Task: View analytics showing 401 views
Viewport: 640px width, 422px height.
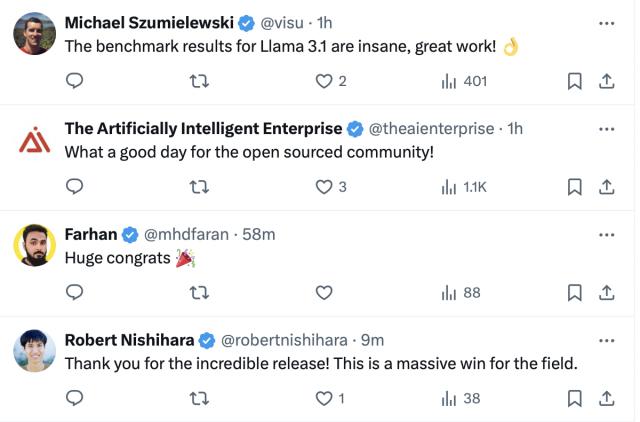Action: point(463,81)
